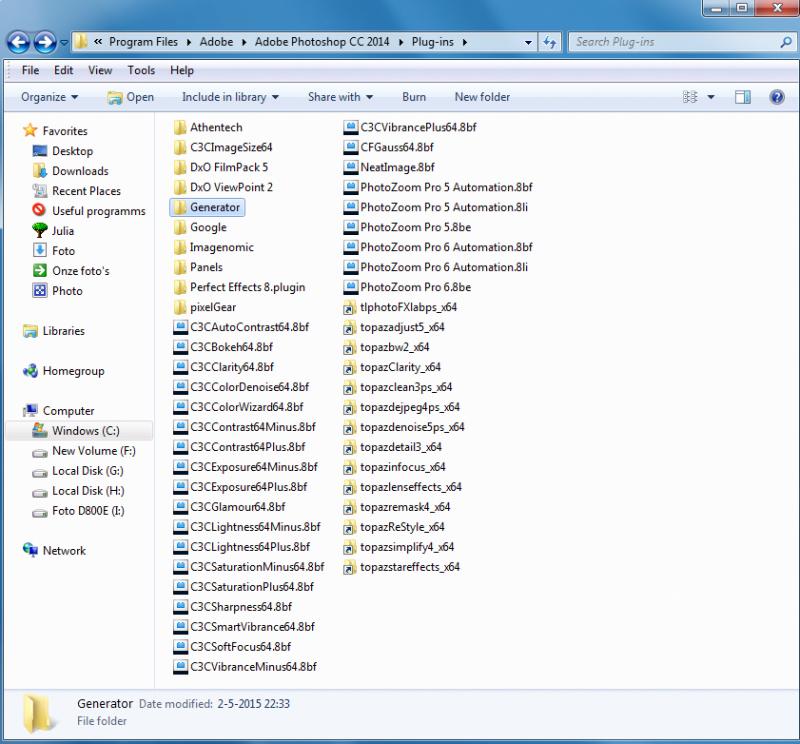Click the change view icon
Image resolution: width=800 pixels, height=744 pixels.
click(x=690, y=97)
